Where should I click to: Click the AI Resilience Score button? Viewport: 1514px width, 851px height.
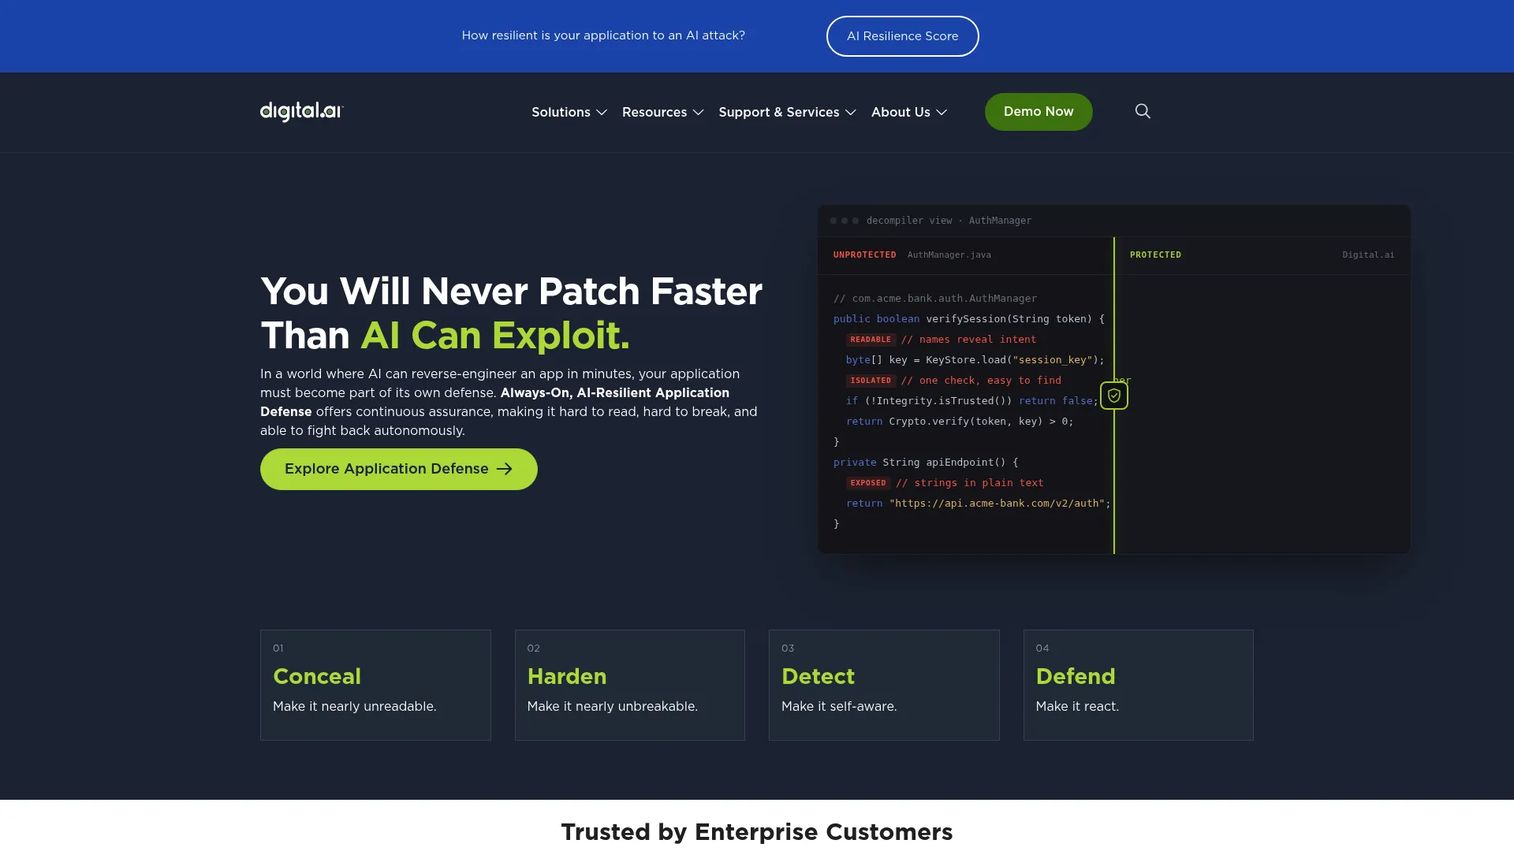902,36
